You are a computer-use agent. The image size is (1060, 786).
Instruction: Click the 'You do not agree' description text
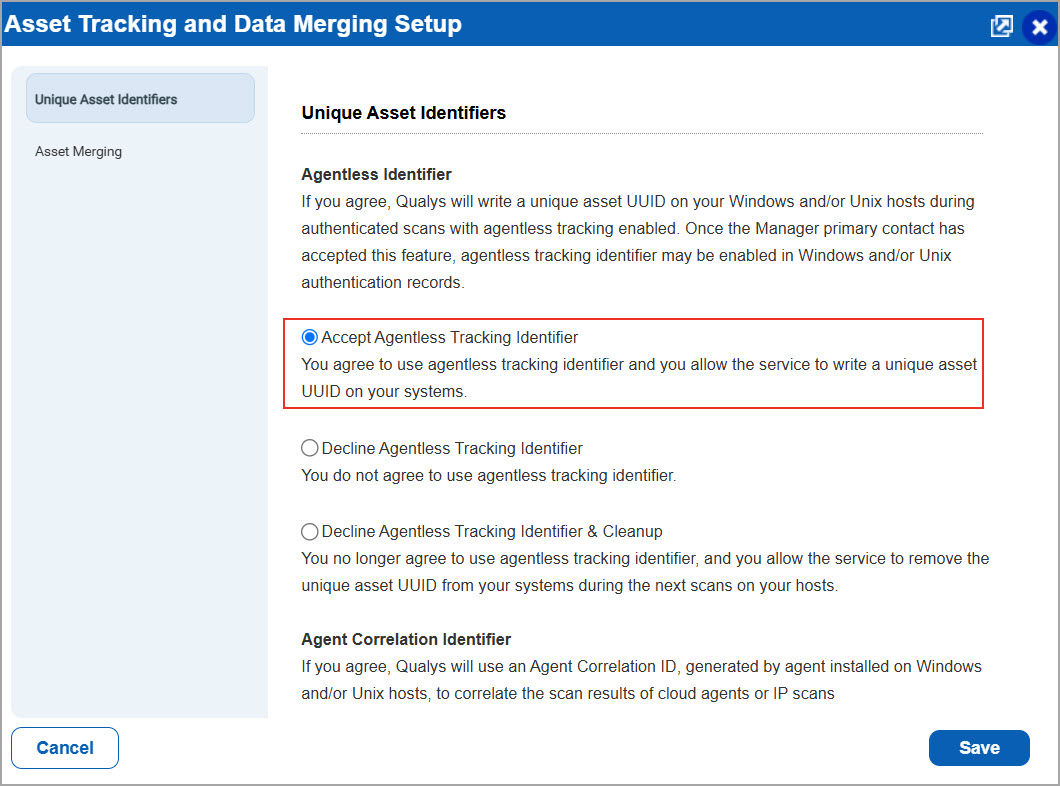click(x=489, y=476)
